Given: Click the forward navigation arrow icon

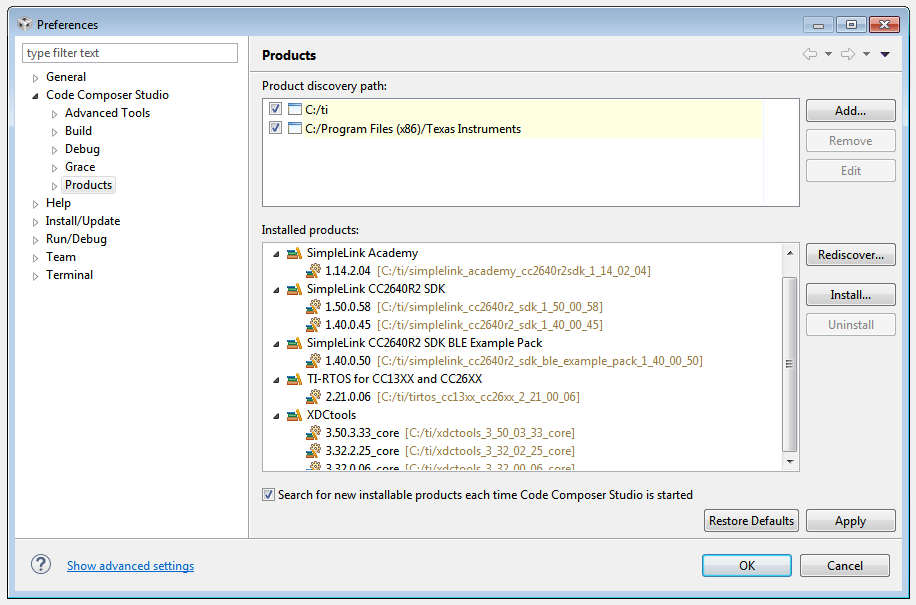Looking at the screenshot, I should click(x=848, y=55).
